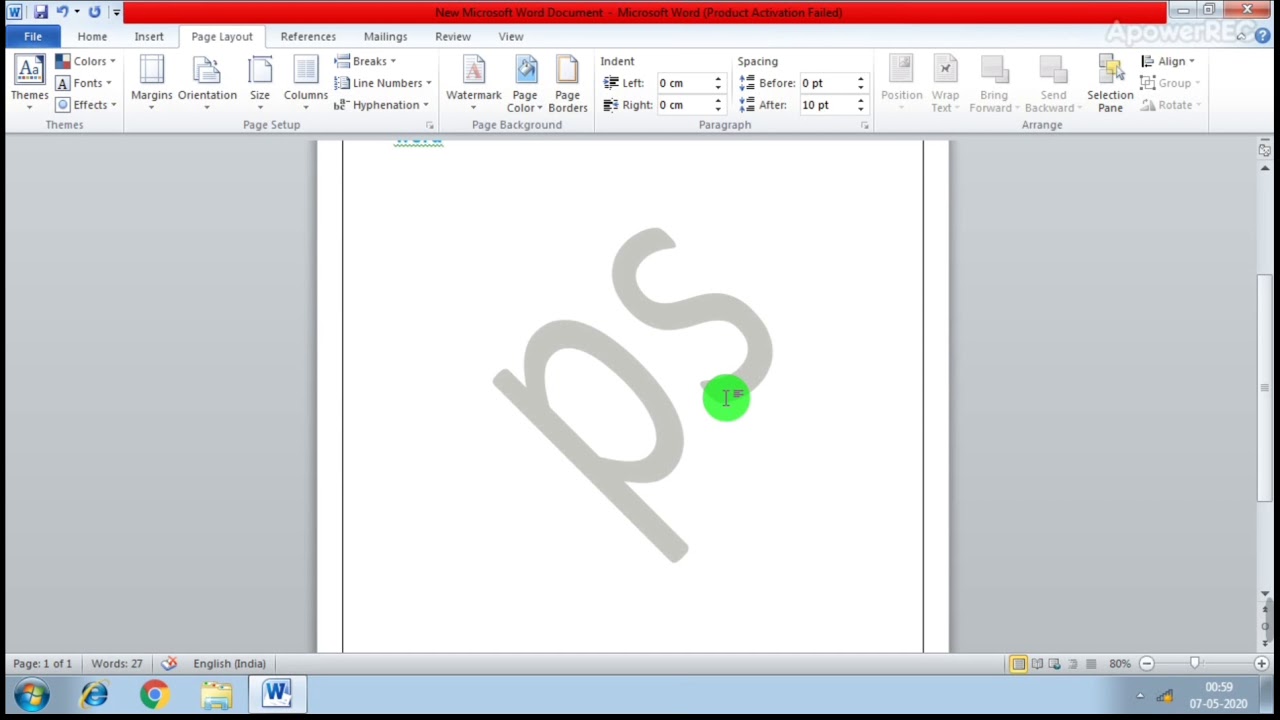Launch Internet Explorer from the taskbar

pos(95,695)
